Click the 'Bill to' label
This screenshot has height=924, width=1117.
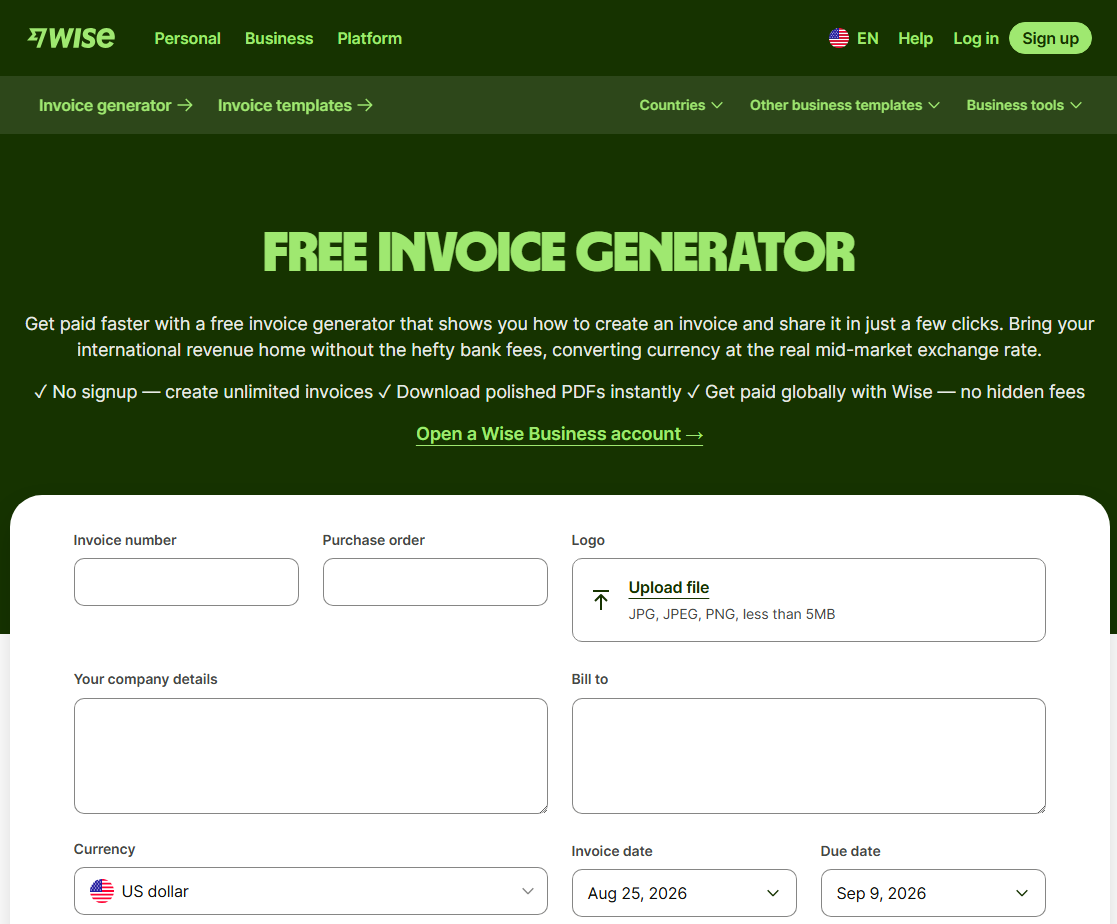(x=590, y=679)
